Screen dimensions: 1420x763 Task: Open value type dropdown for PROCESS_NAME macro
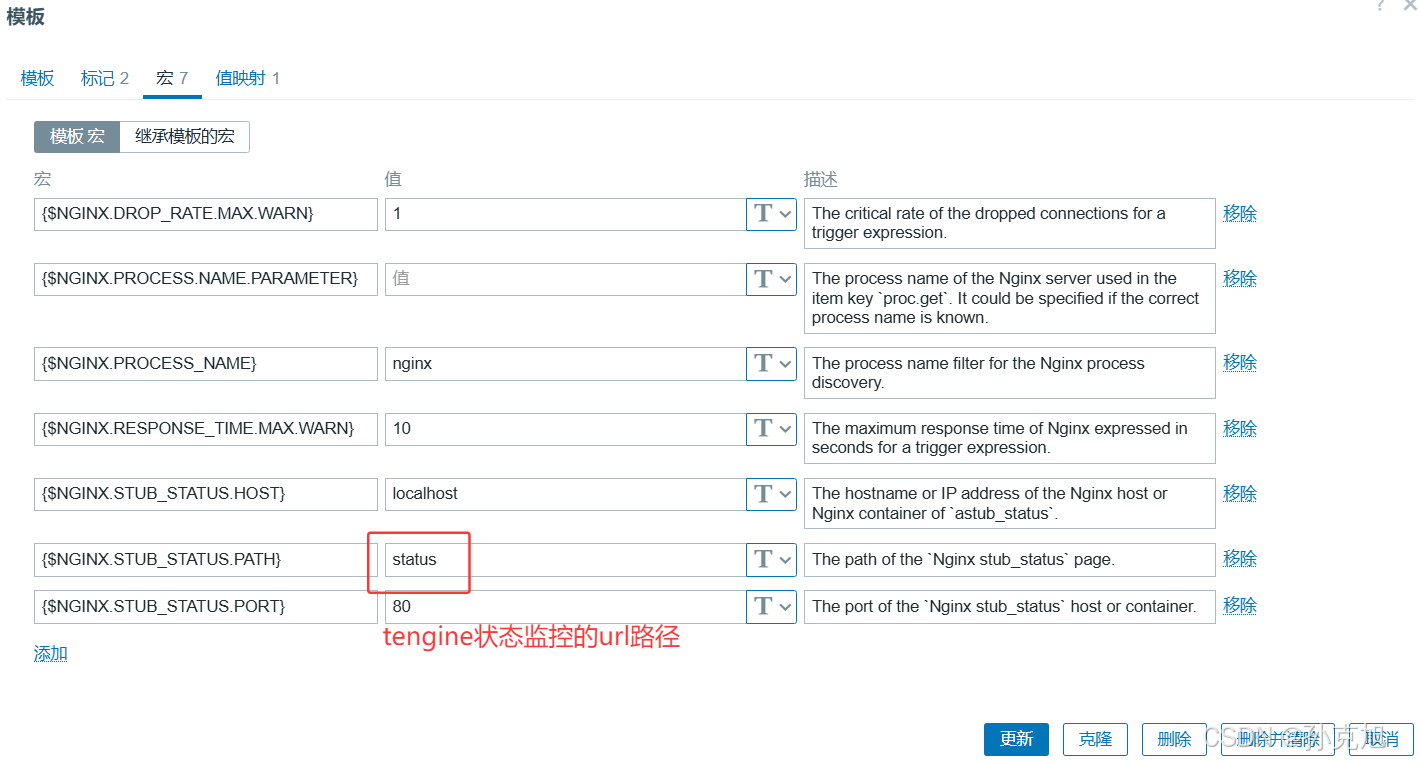click(771, 363)
